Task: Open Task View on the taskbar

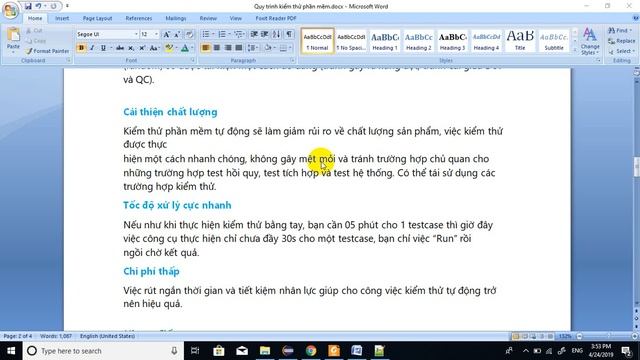Action: pos(195,351)
